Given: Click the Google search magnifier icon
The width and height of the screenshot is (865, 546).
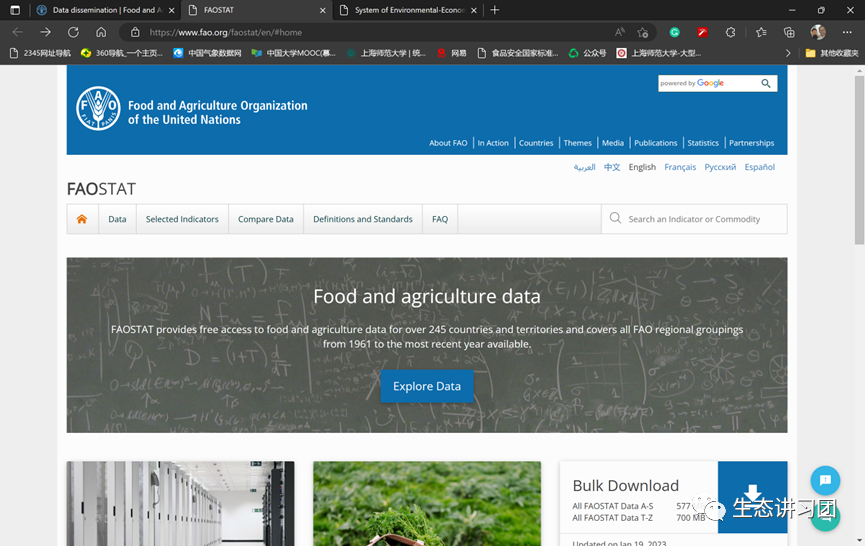Looking at the screenshot, I should coord(766,83).
